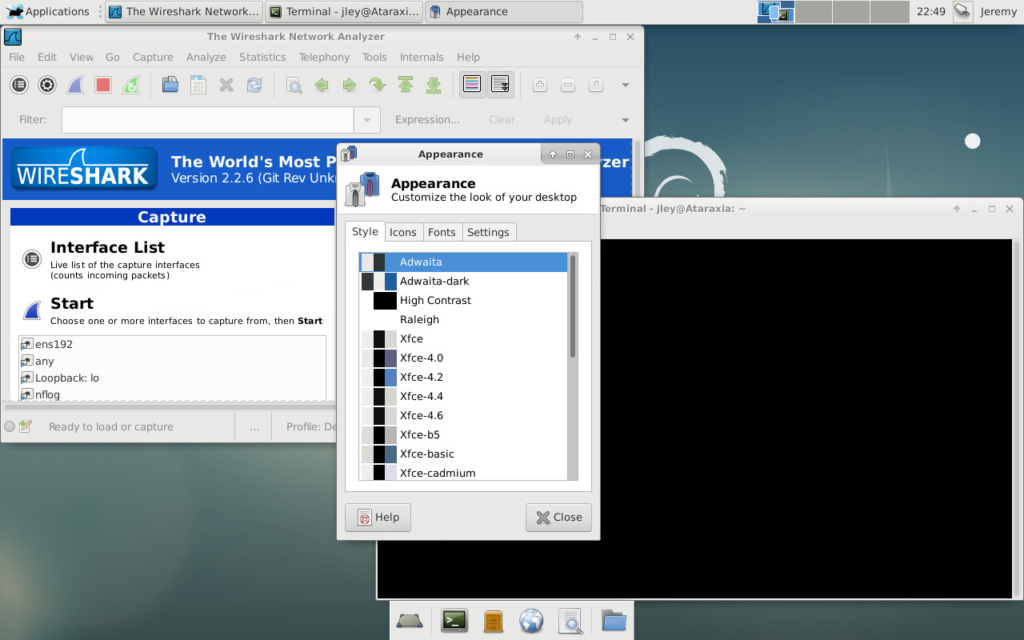Expand filter toolbar overflow arrow

pyautogui.click(x=625, y=120)
